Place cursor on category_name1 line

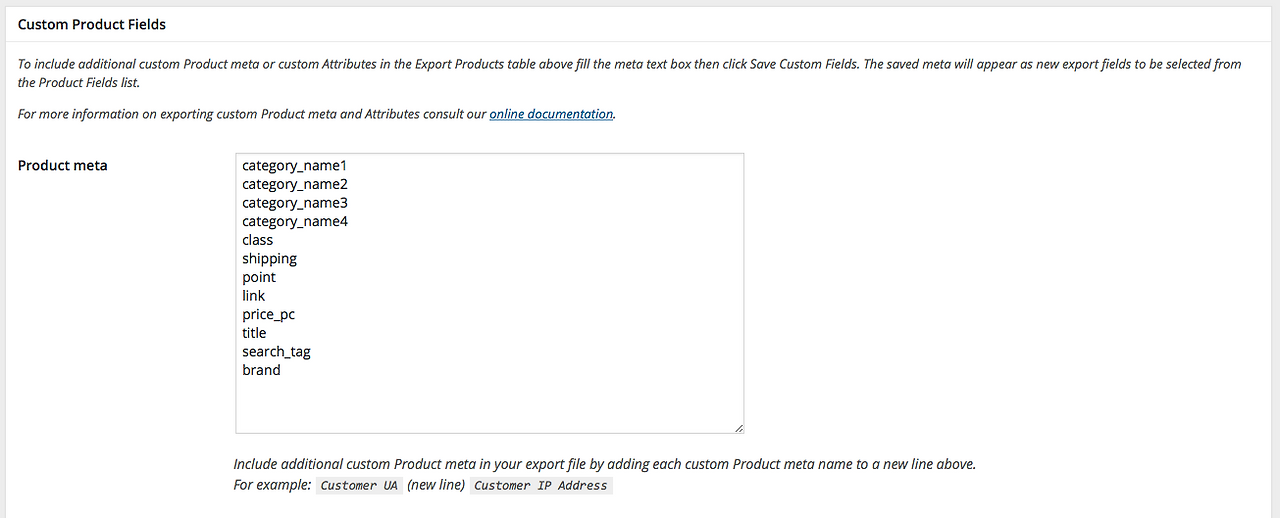click(294, 165)
